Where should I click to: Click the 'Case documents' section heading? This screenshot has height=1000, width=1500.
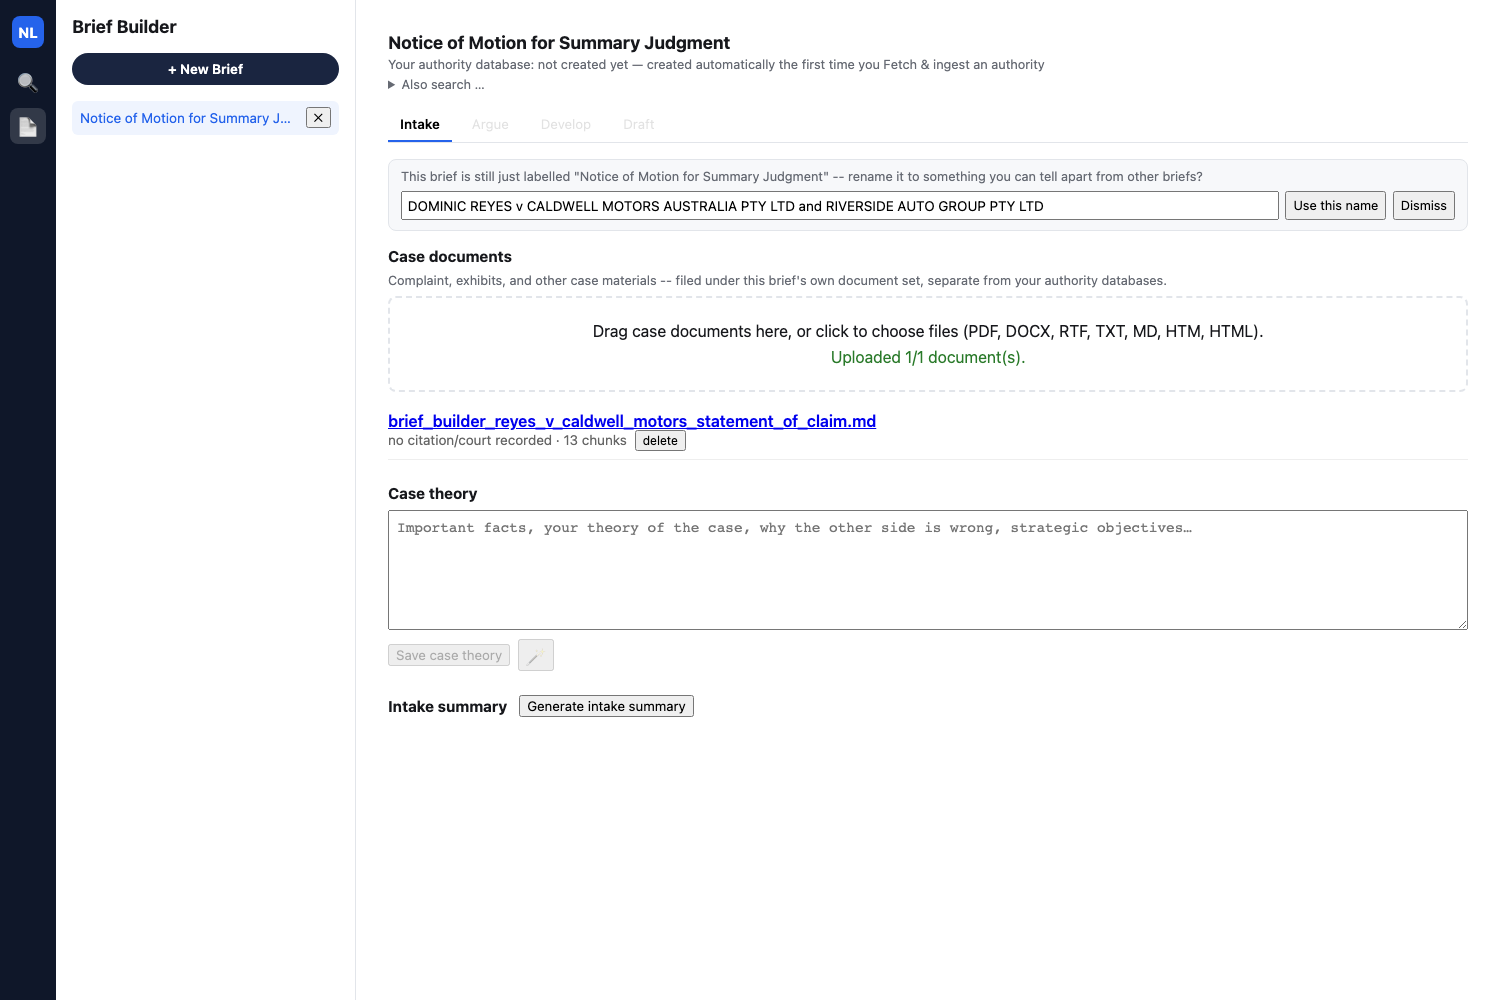coord(450,257)
